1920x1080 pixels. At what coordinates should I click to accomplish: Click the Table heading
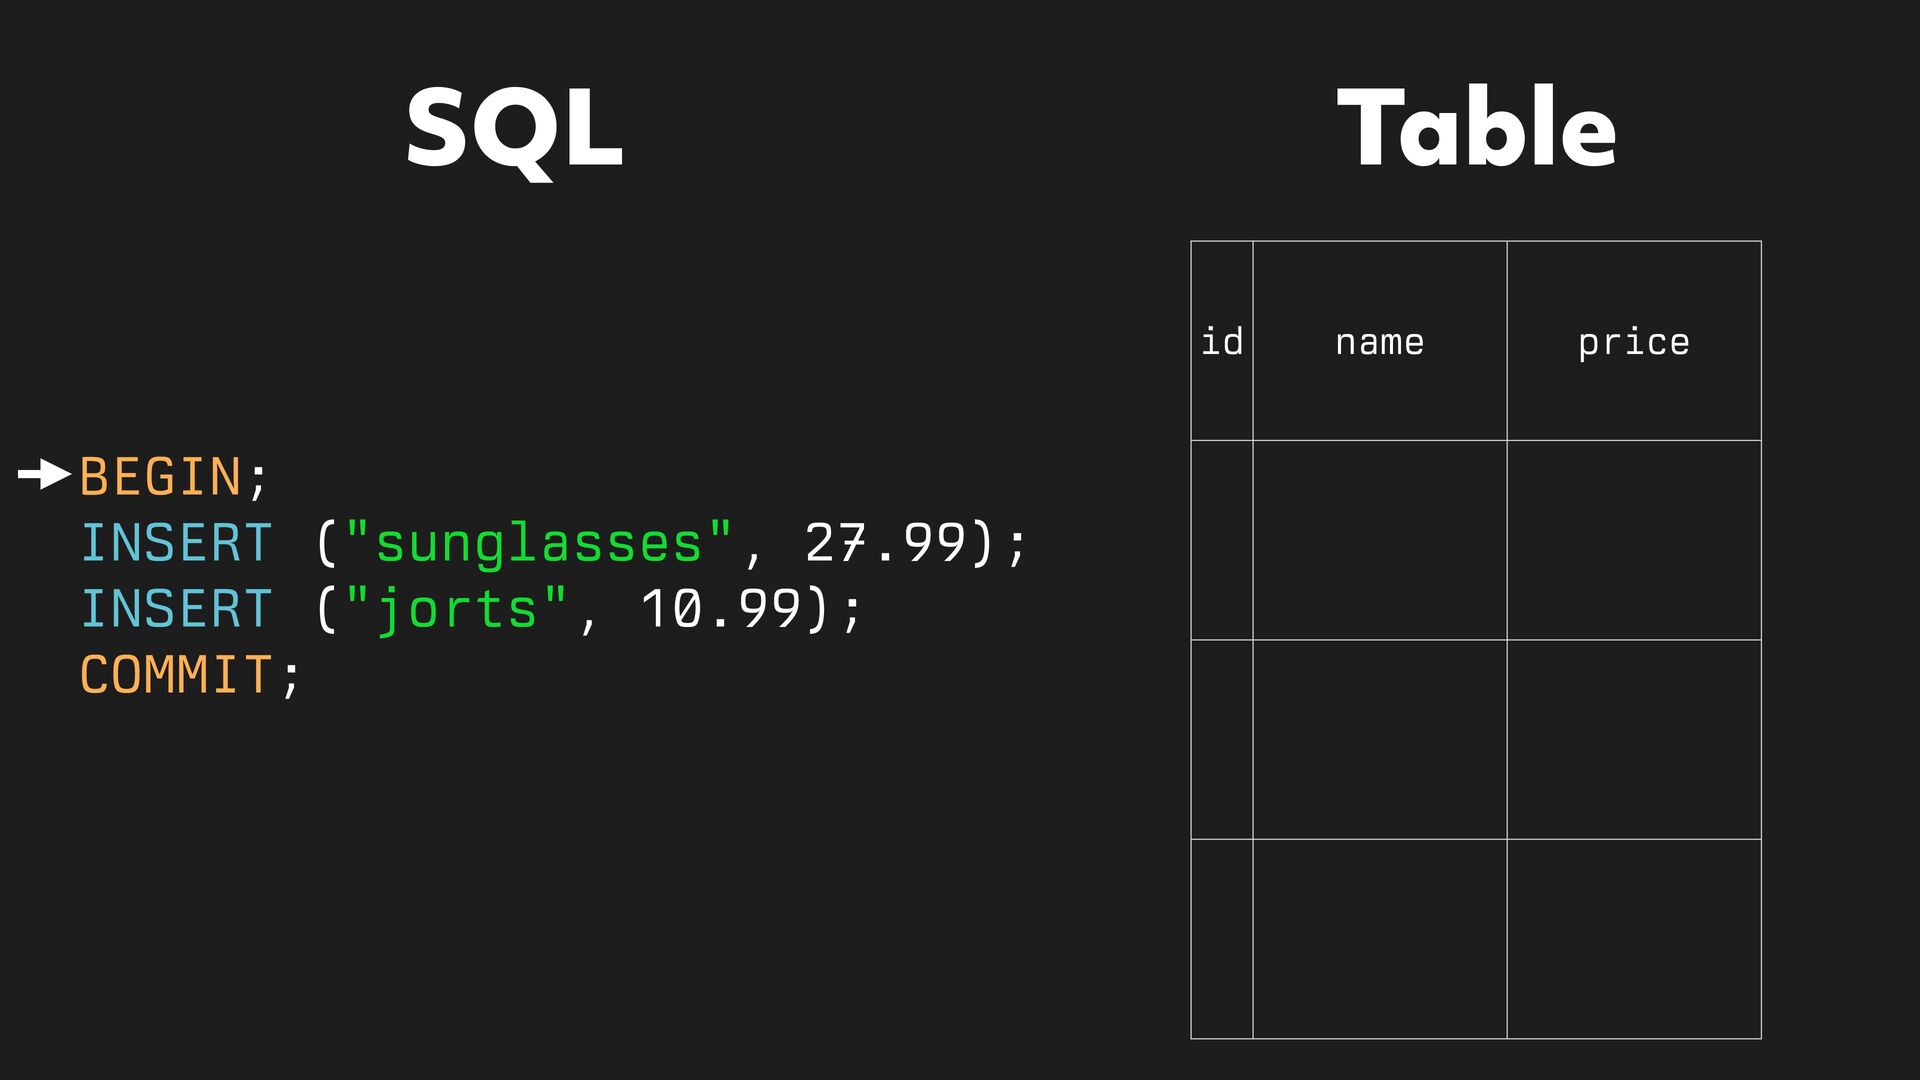1476,128
